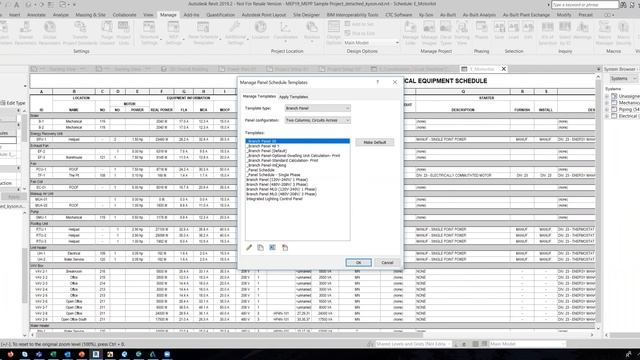Click the Edit template pencil icon
Viewport: 640px width, 360px height.
[x=249, y=247]
